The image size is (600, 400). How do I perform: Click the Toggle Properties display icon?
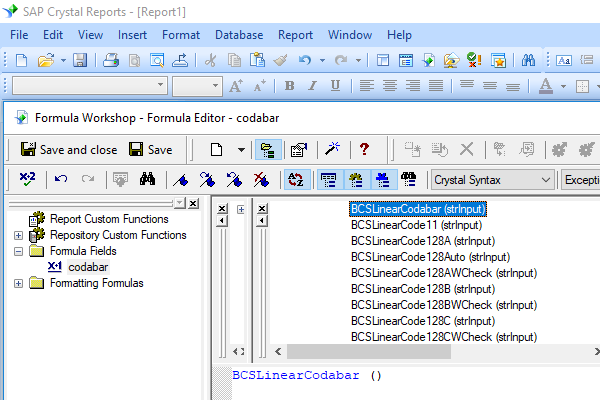(x=299, y=149)
